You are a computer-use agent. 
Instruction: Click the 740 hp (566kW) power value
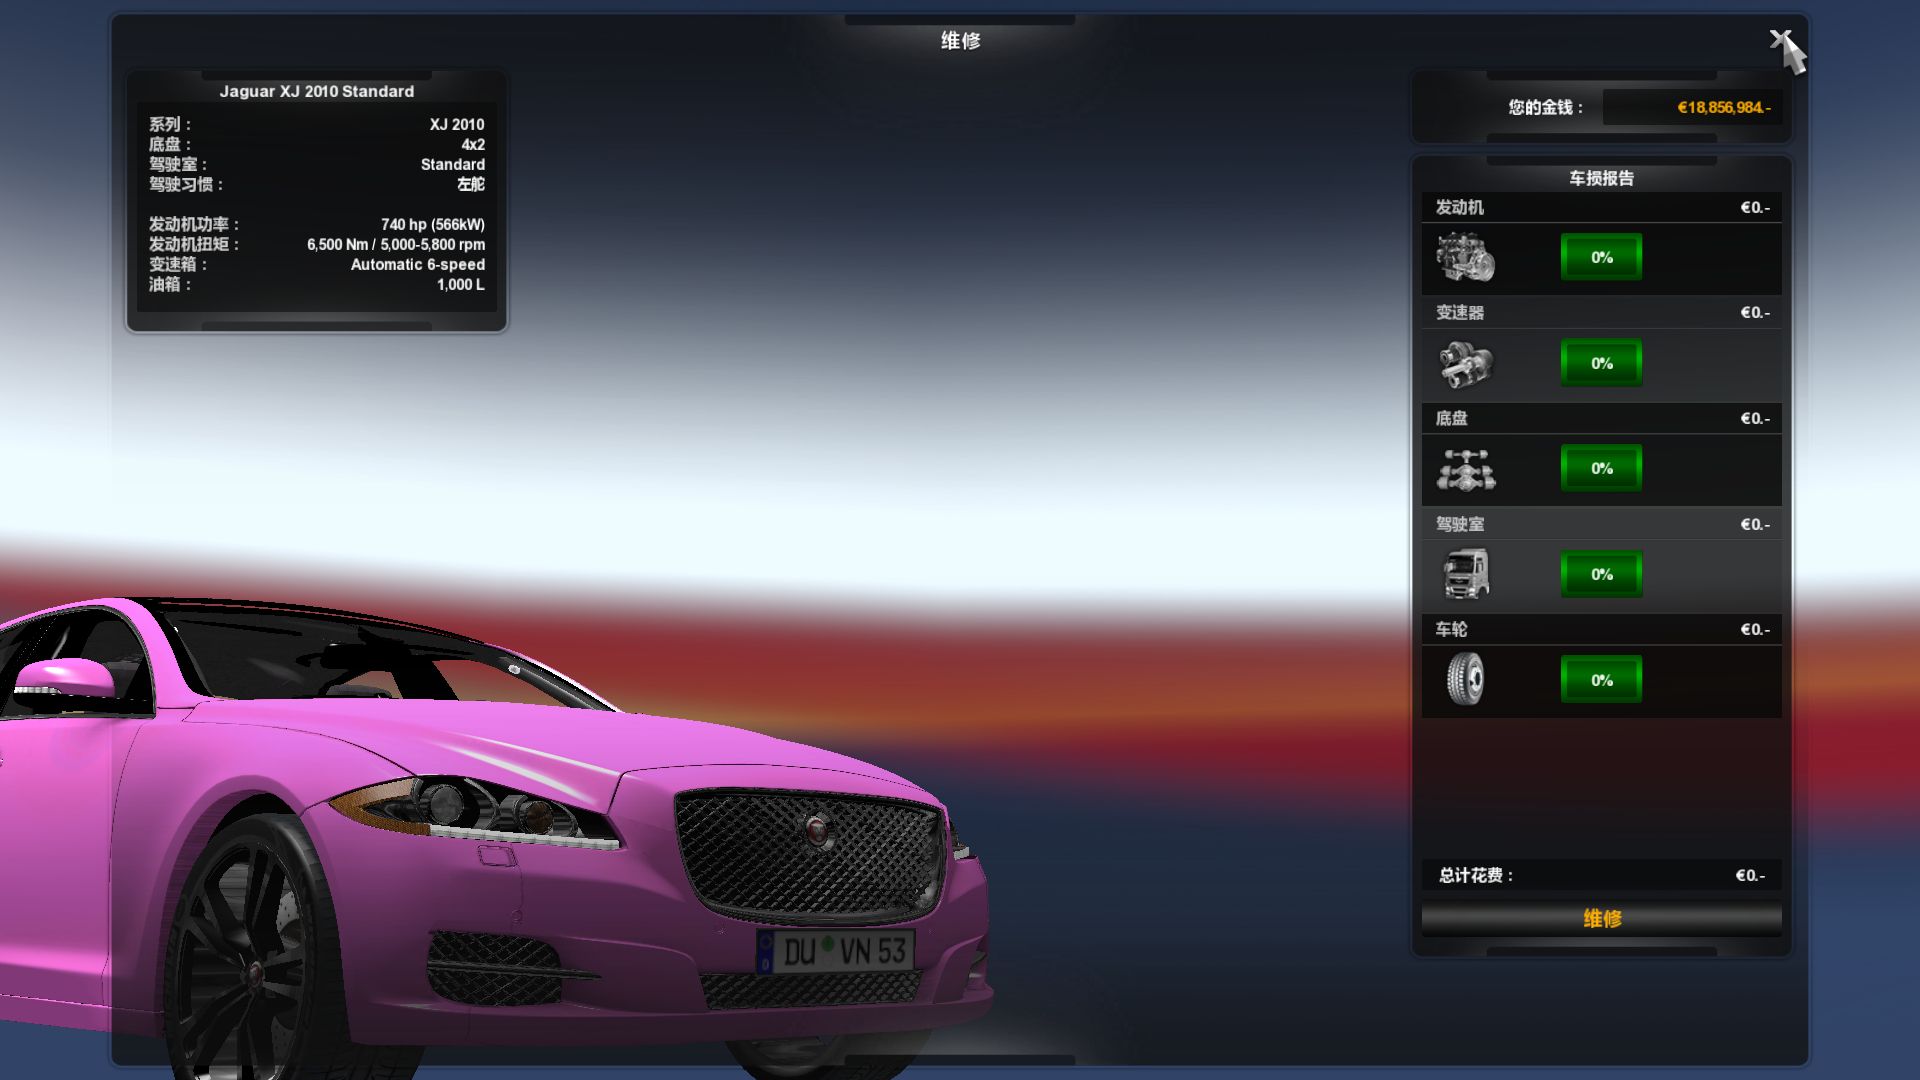pyautogui.click(x=433, y=225)
